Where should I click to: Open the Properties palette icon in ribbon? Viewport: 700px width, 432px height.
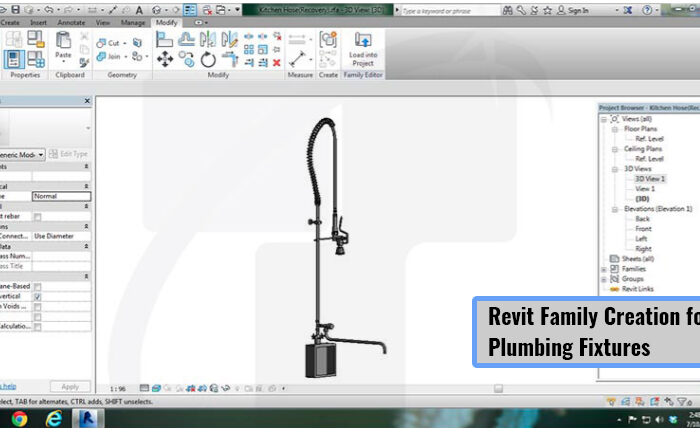point(14,59)
